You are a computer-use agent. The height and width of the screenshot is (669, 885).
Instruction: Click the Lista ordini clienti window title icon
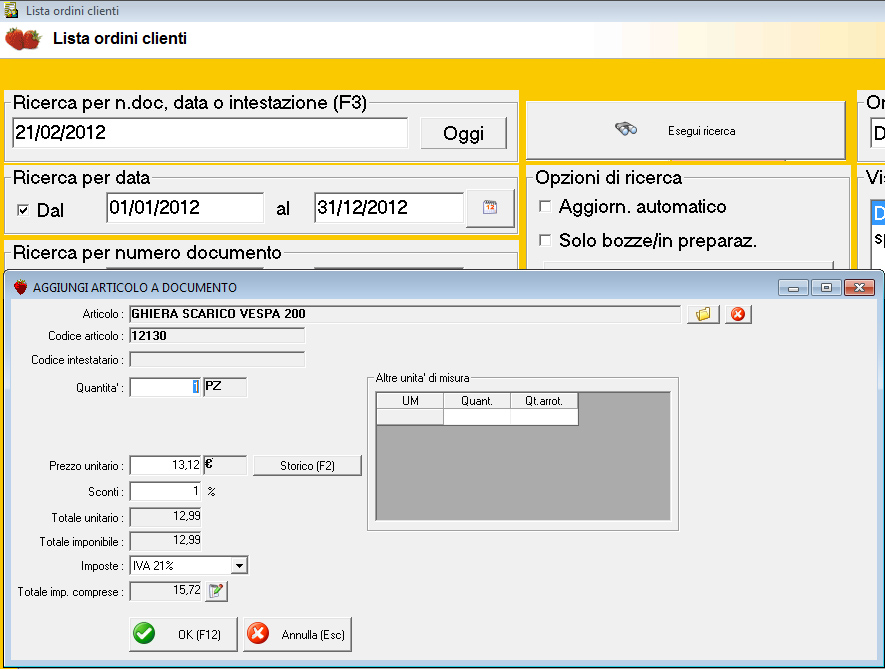pos(11,10)
